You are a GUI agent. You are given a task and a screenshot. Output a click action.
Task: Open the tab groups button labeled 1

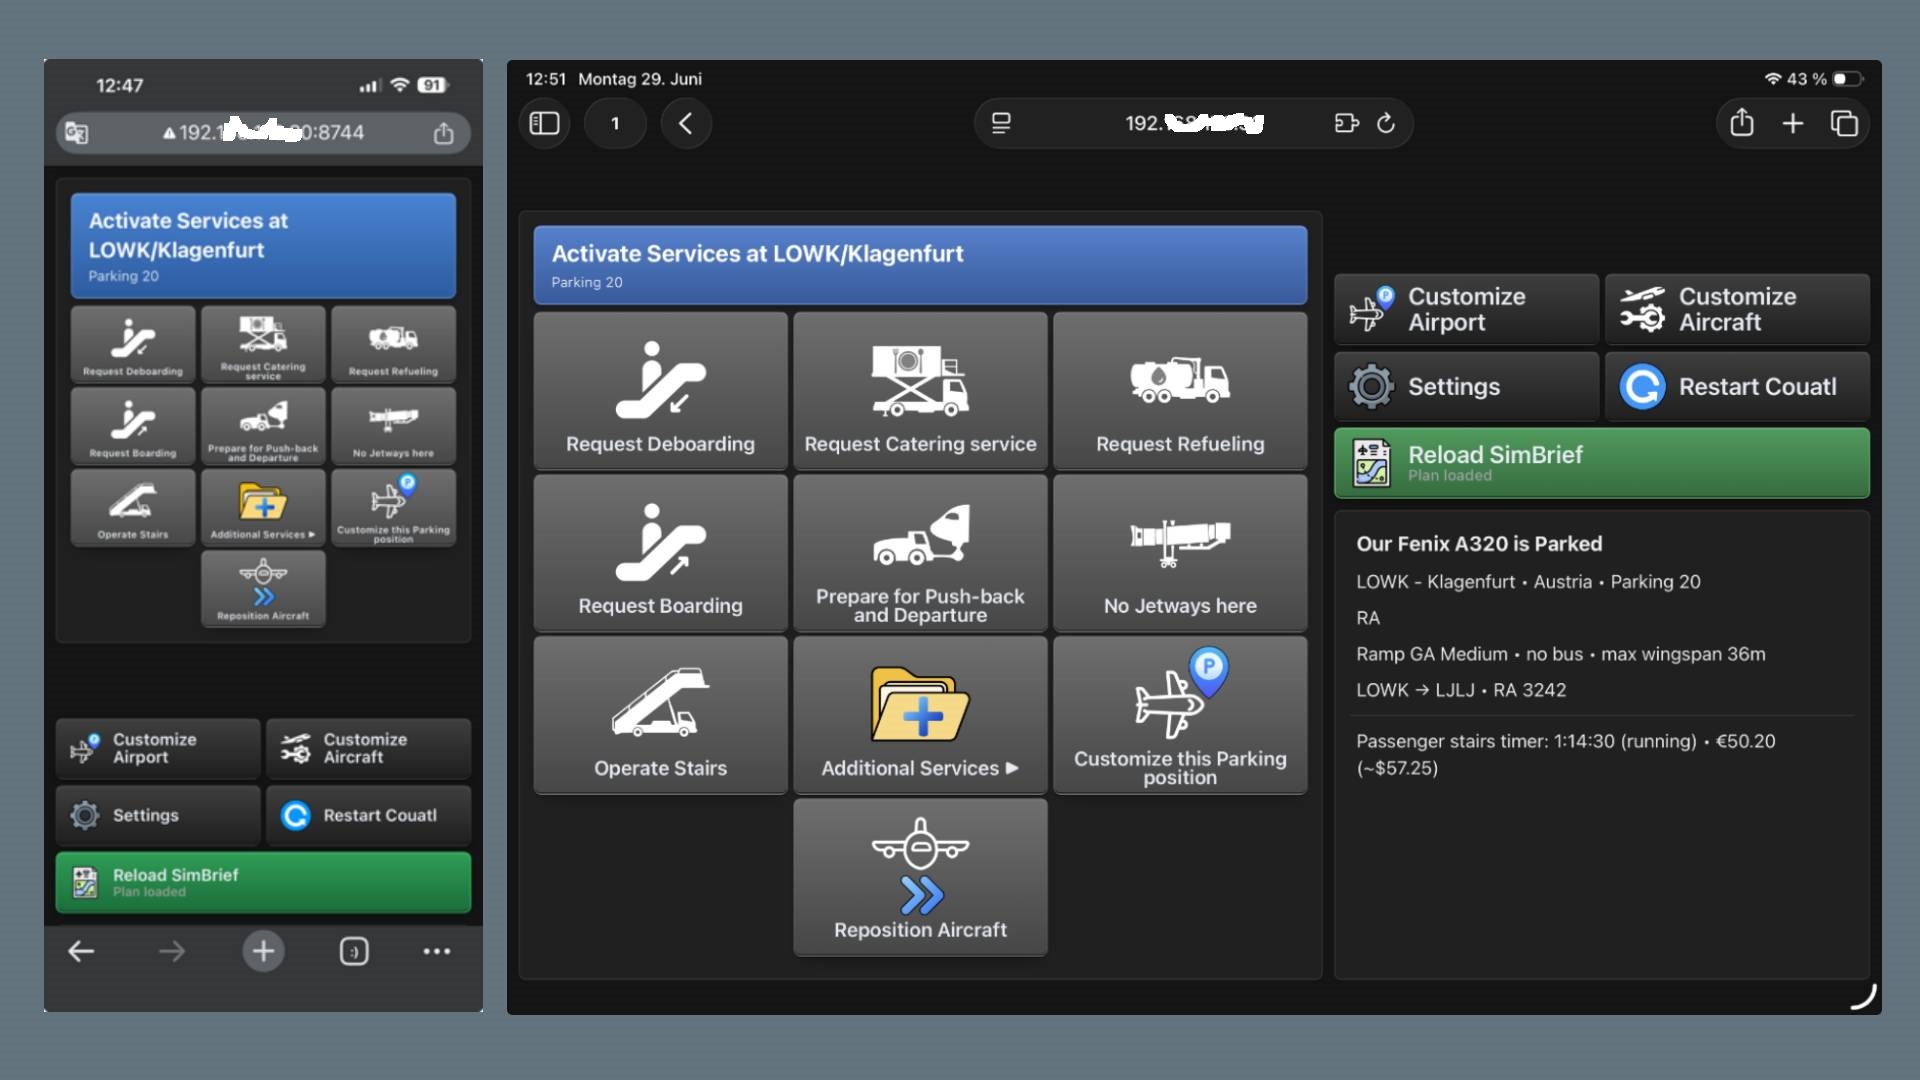tap(615, 123)
